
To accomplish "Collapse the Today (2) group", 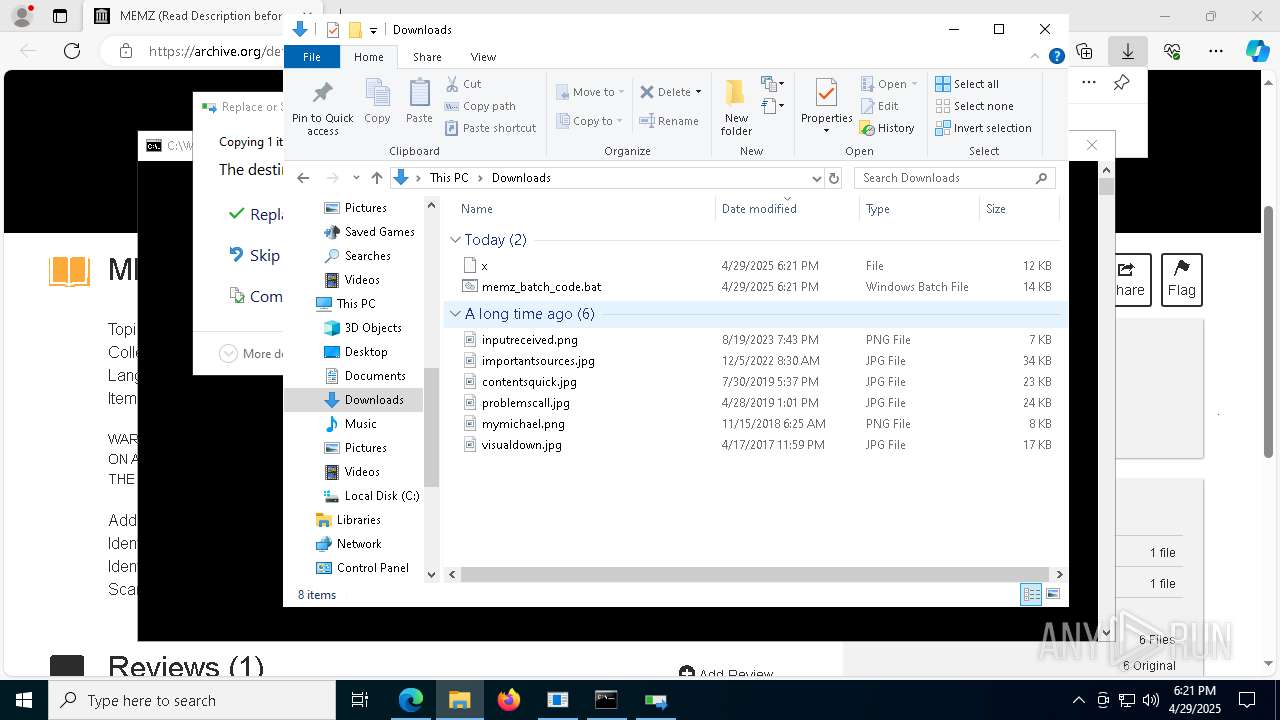I will click(455, 240).
